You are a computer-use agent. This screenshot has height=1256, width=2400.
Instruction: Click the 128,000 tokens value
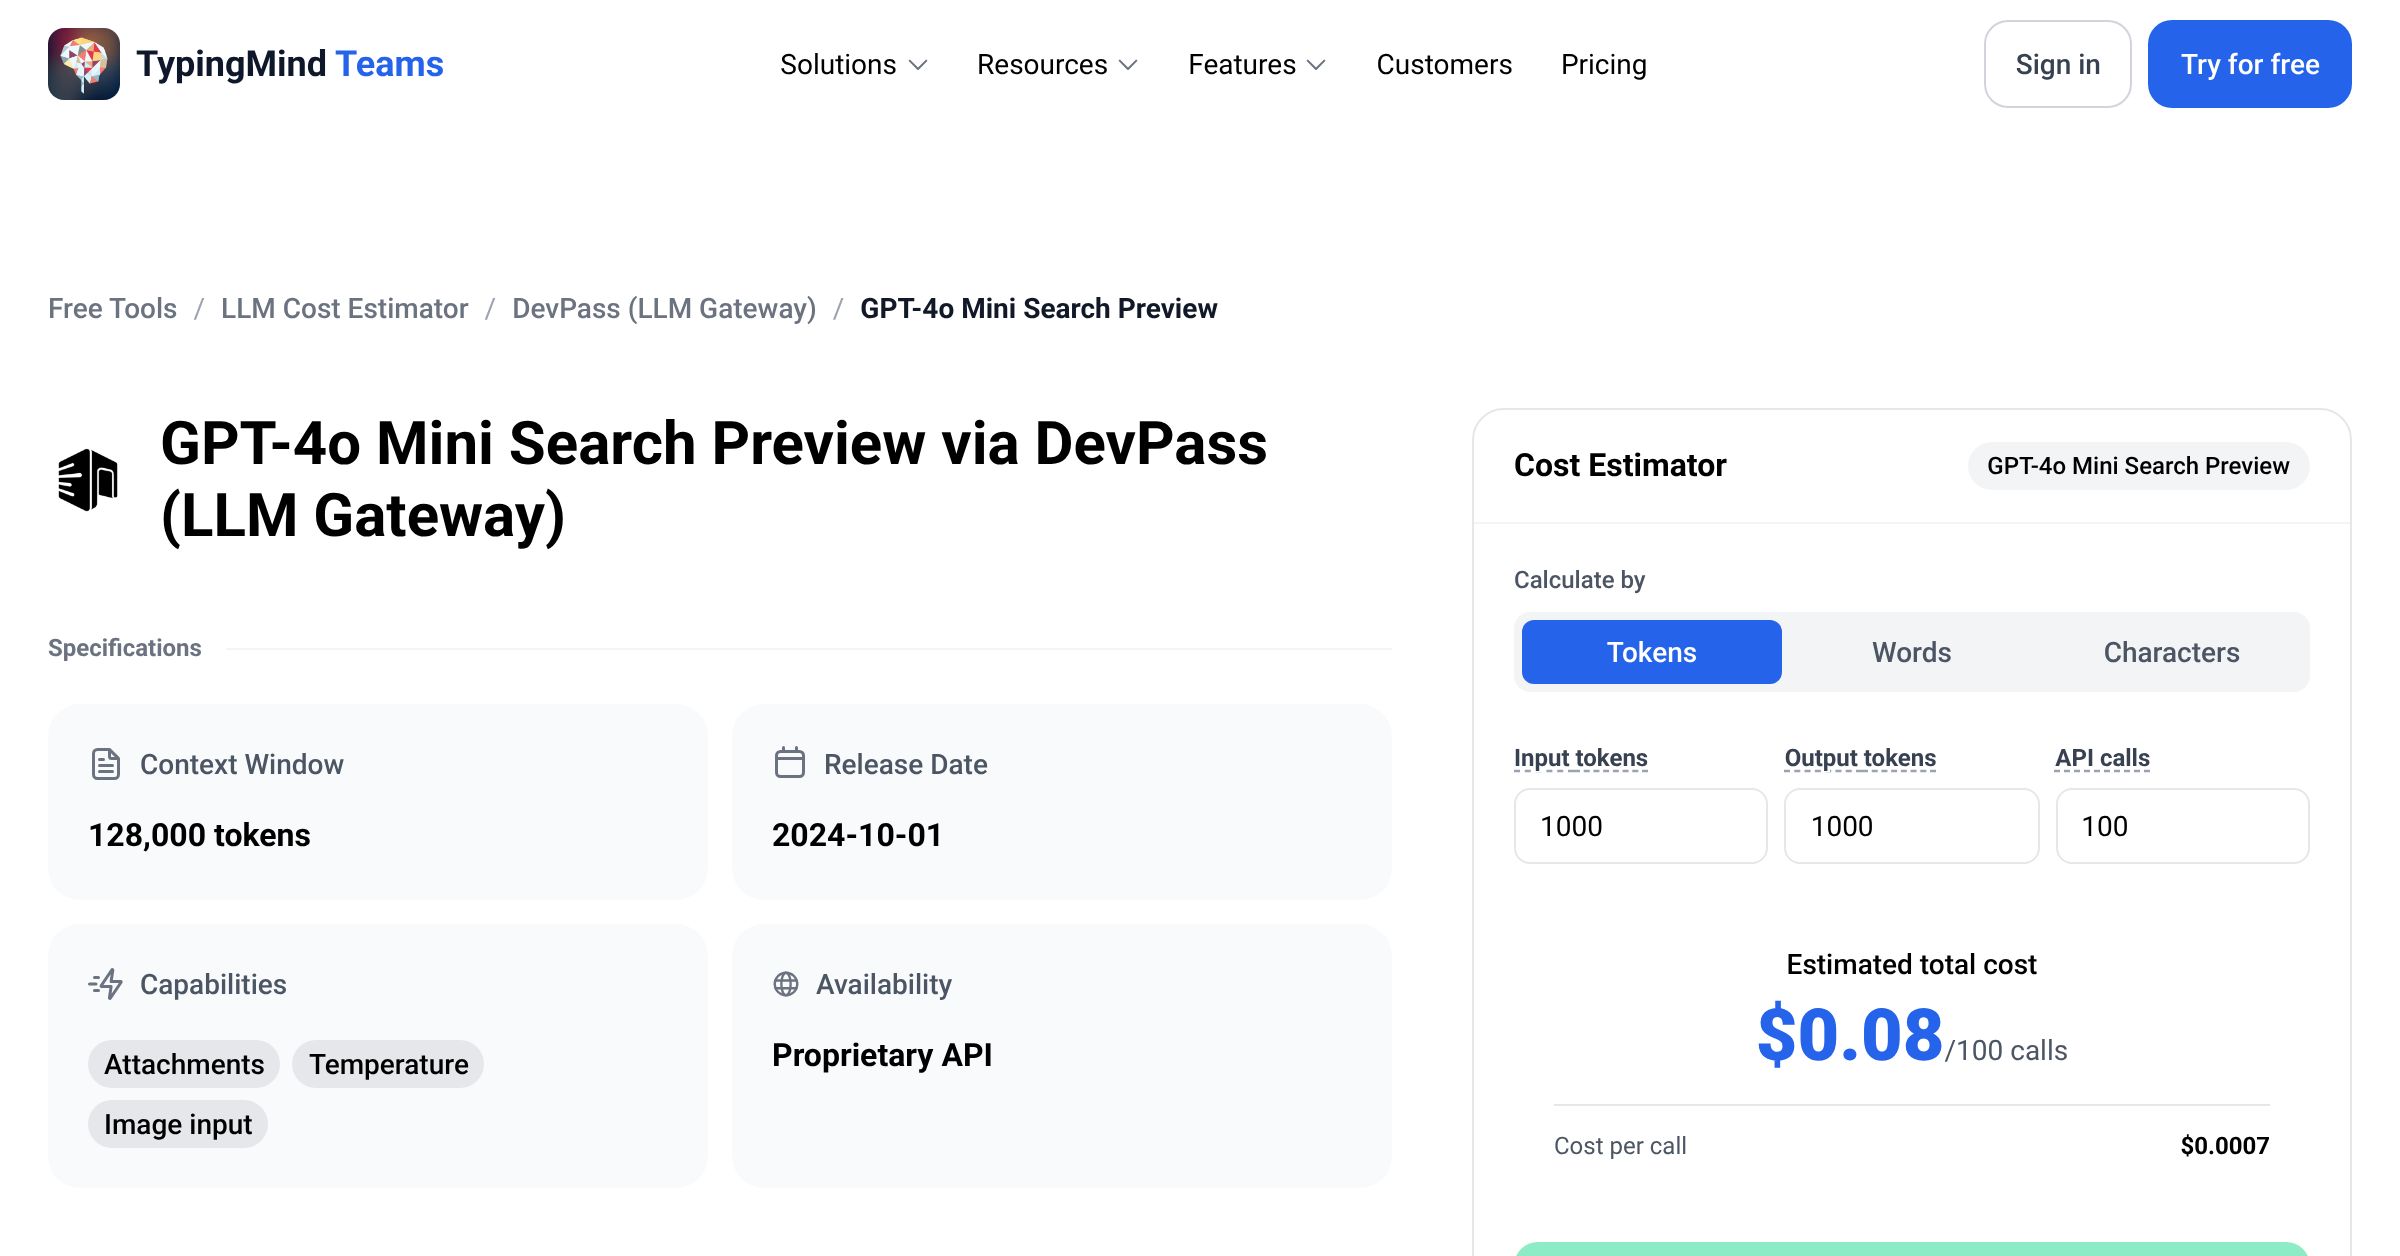[200, 835]
